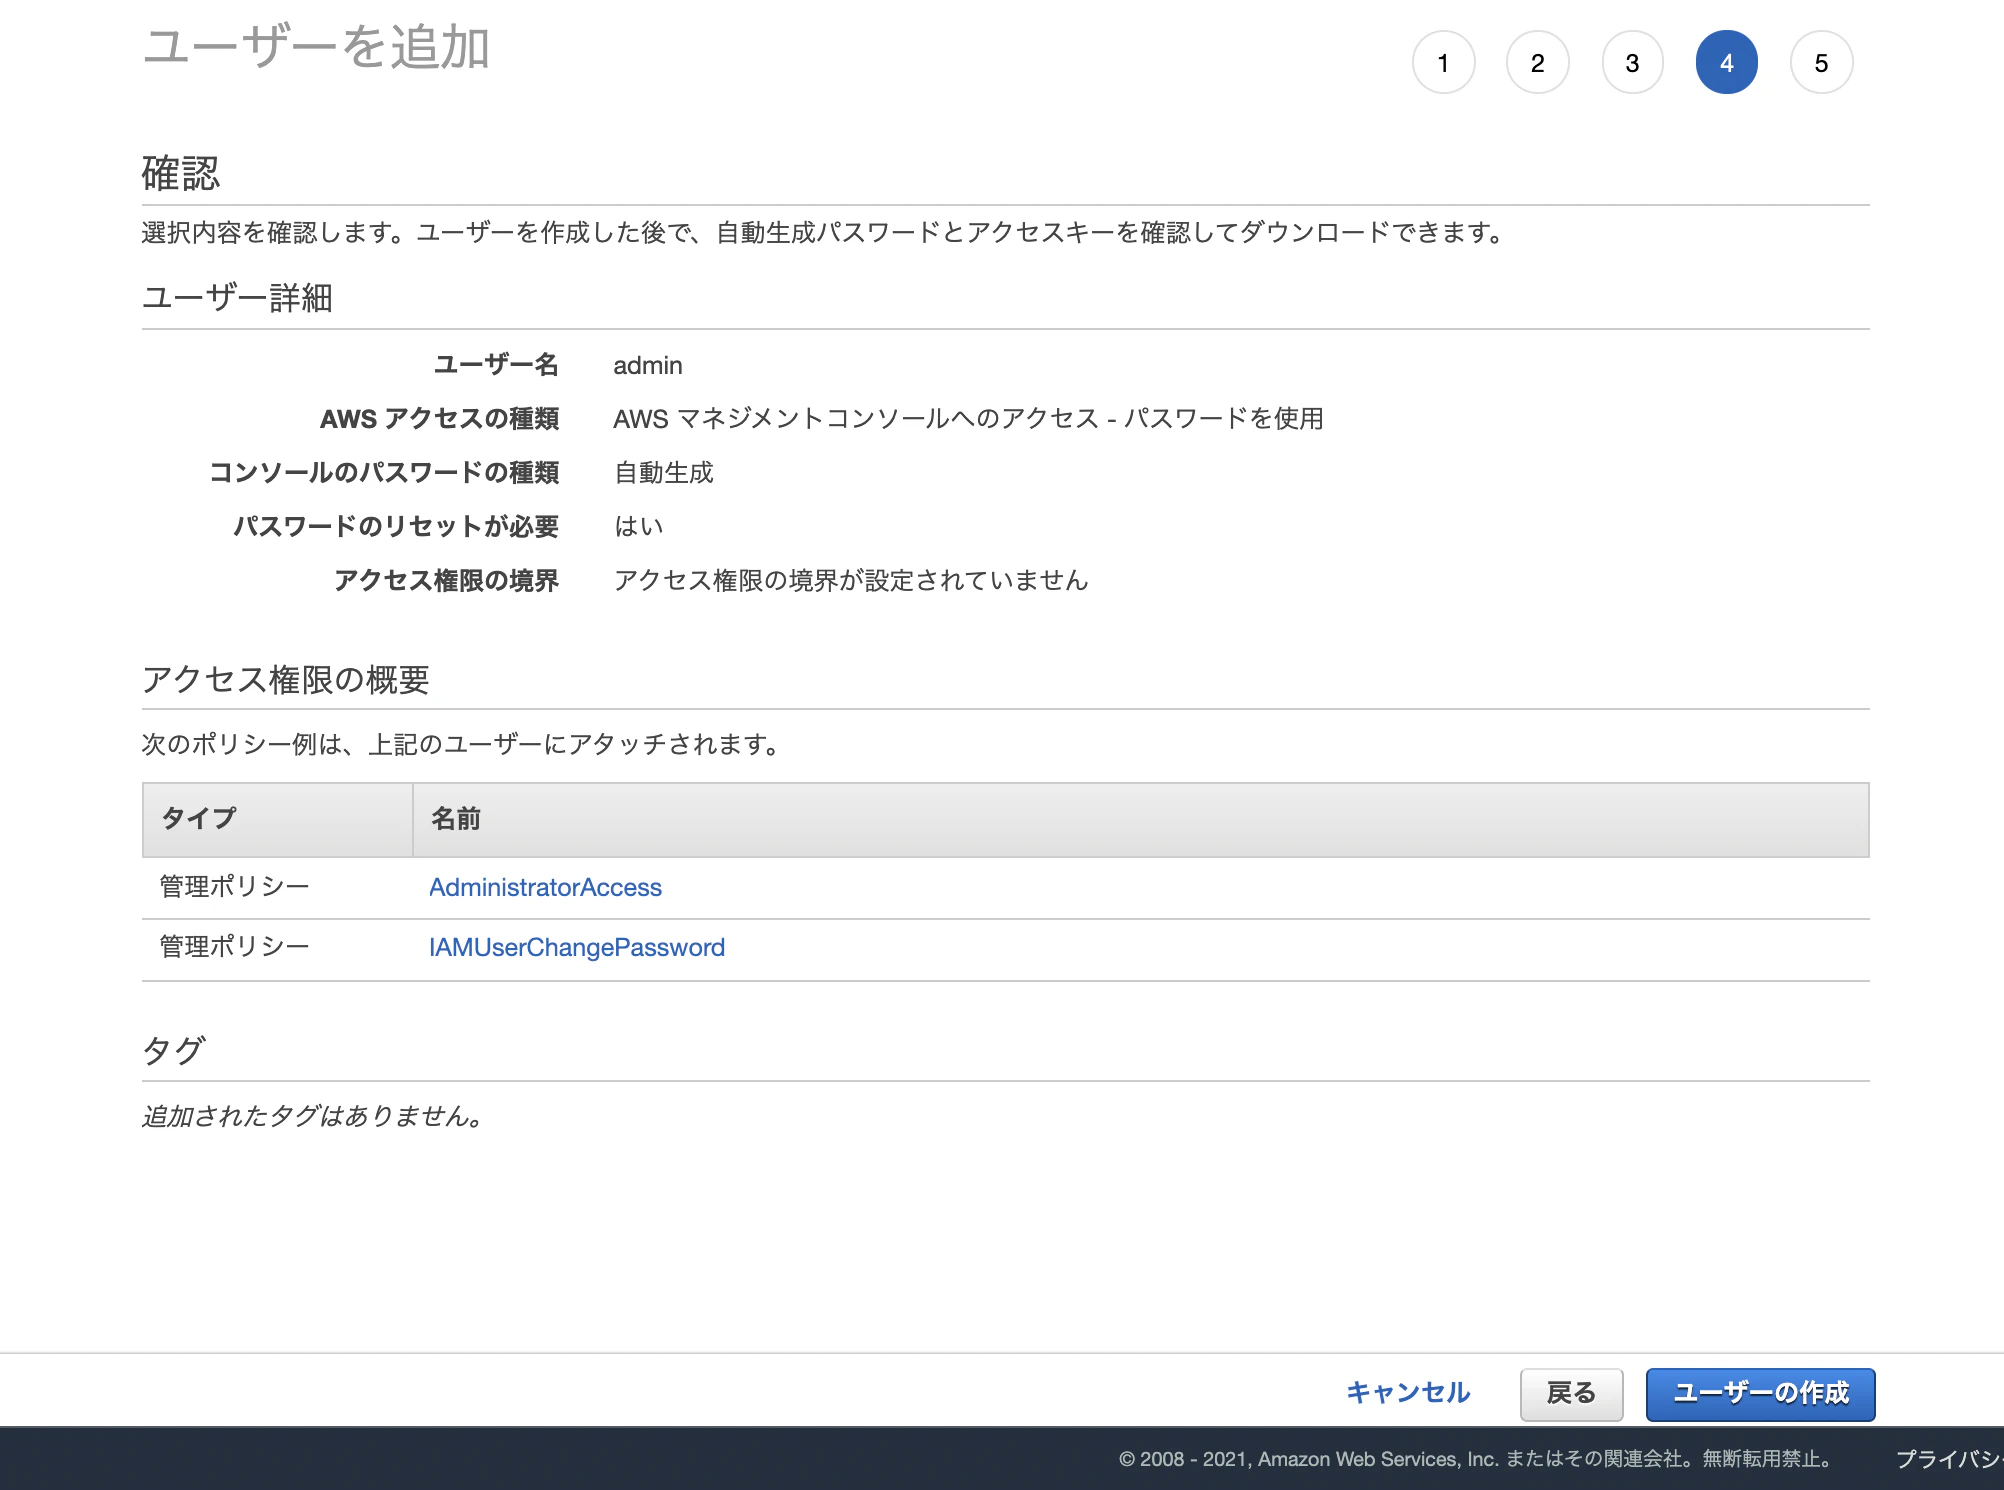The height and width of the screenshot is (1490, 2004).
Task: Open the AdministratorAccess policy link
Action: tap(545, 887)
